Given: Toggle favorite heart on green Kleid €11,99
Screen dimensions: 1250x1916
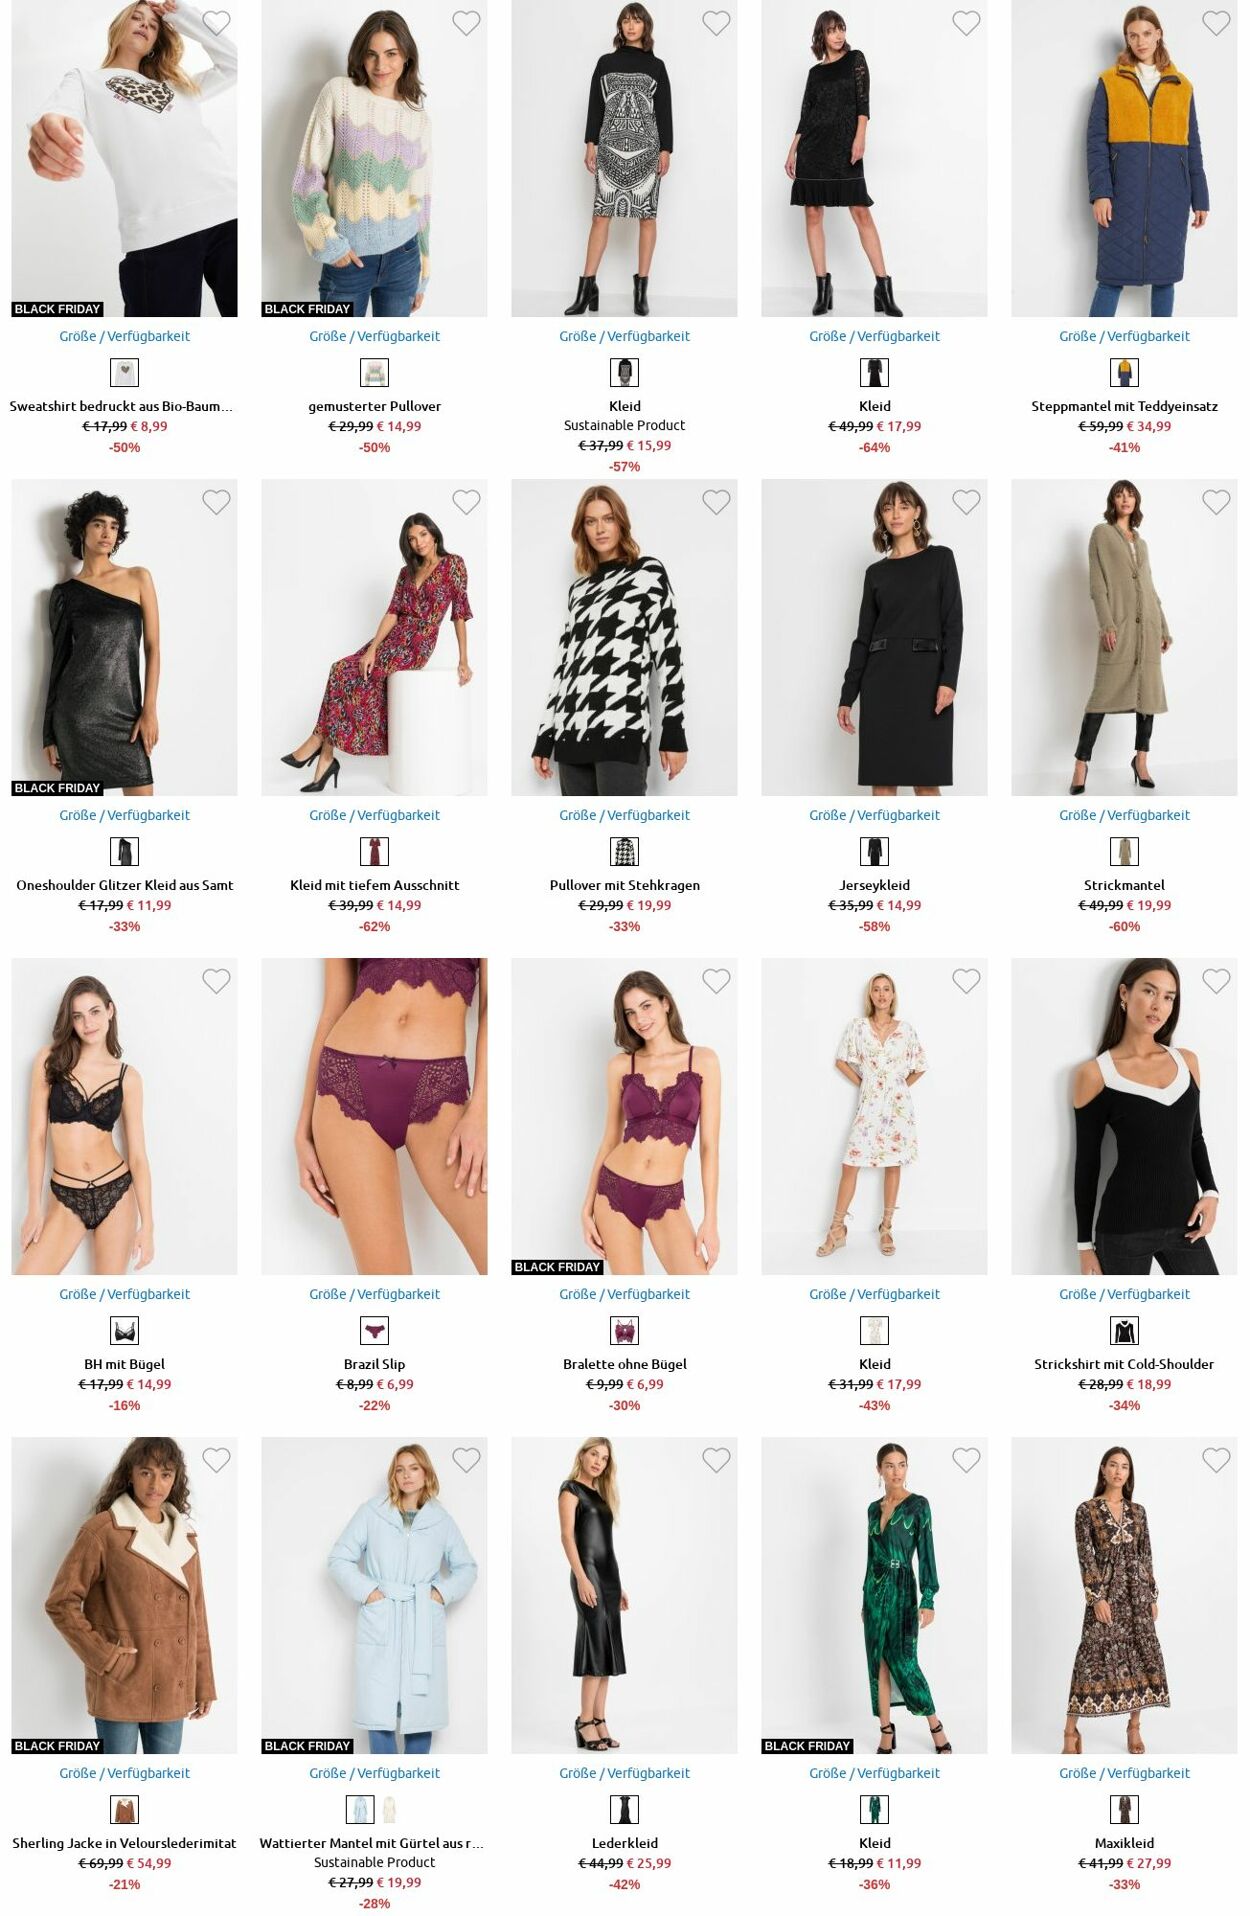Looking at the screenshot, I should click(x=966, y=1460).
